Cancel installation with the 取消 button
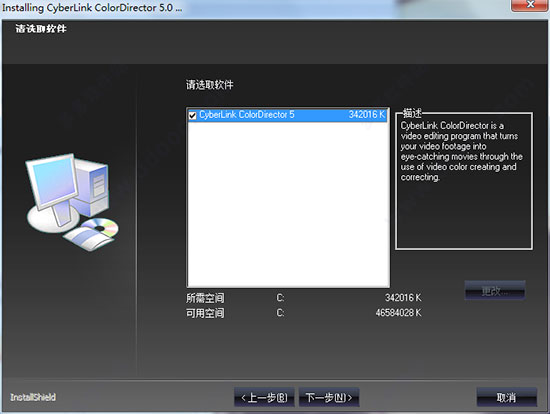Screen dimensions: 550x414 507,398
